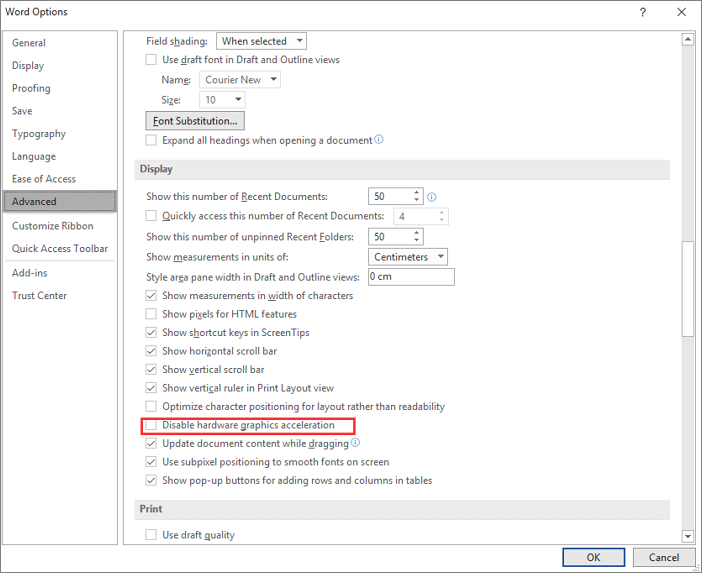Click the scrollbar down arrow
Screen dimensions: 702x573
687,535
